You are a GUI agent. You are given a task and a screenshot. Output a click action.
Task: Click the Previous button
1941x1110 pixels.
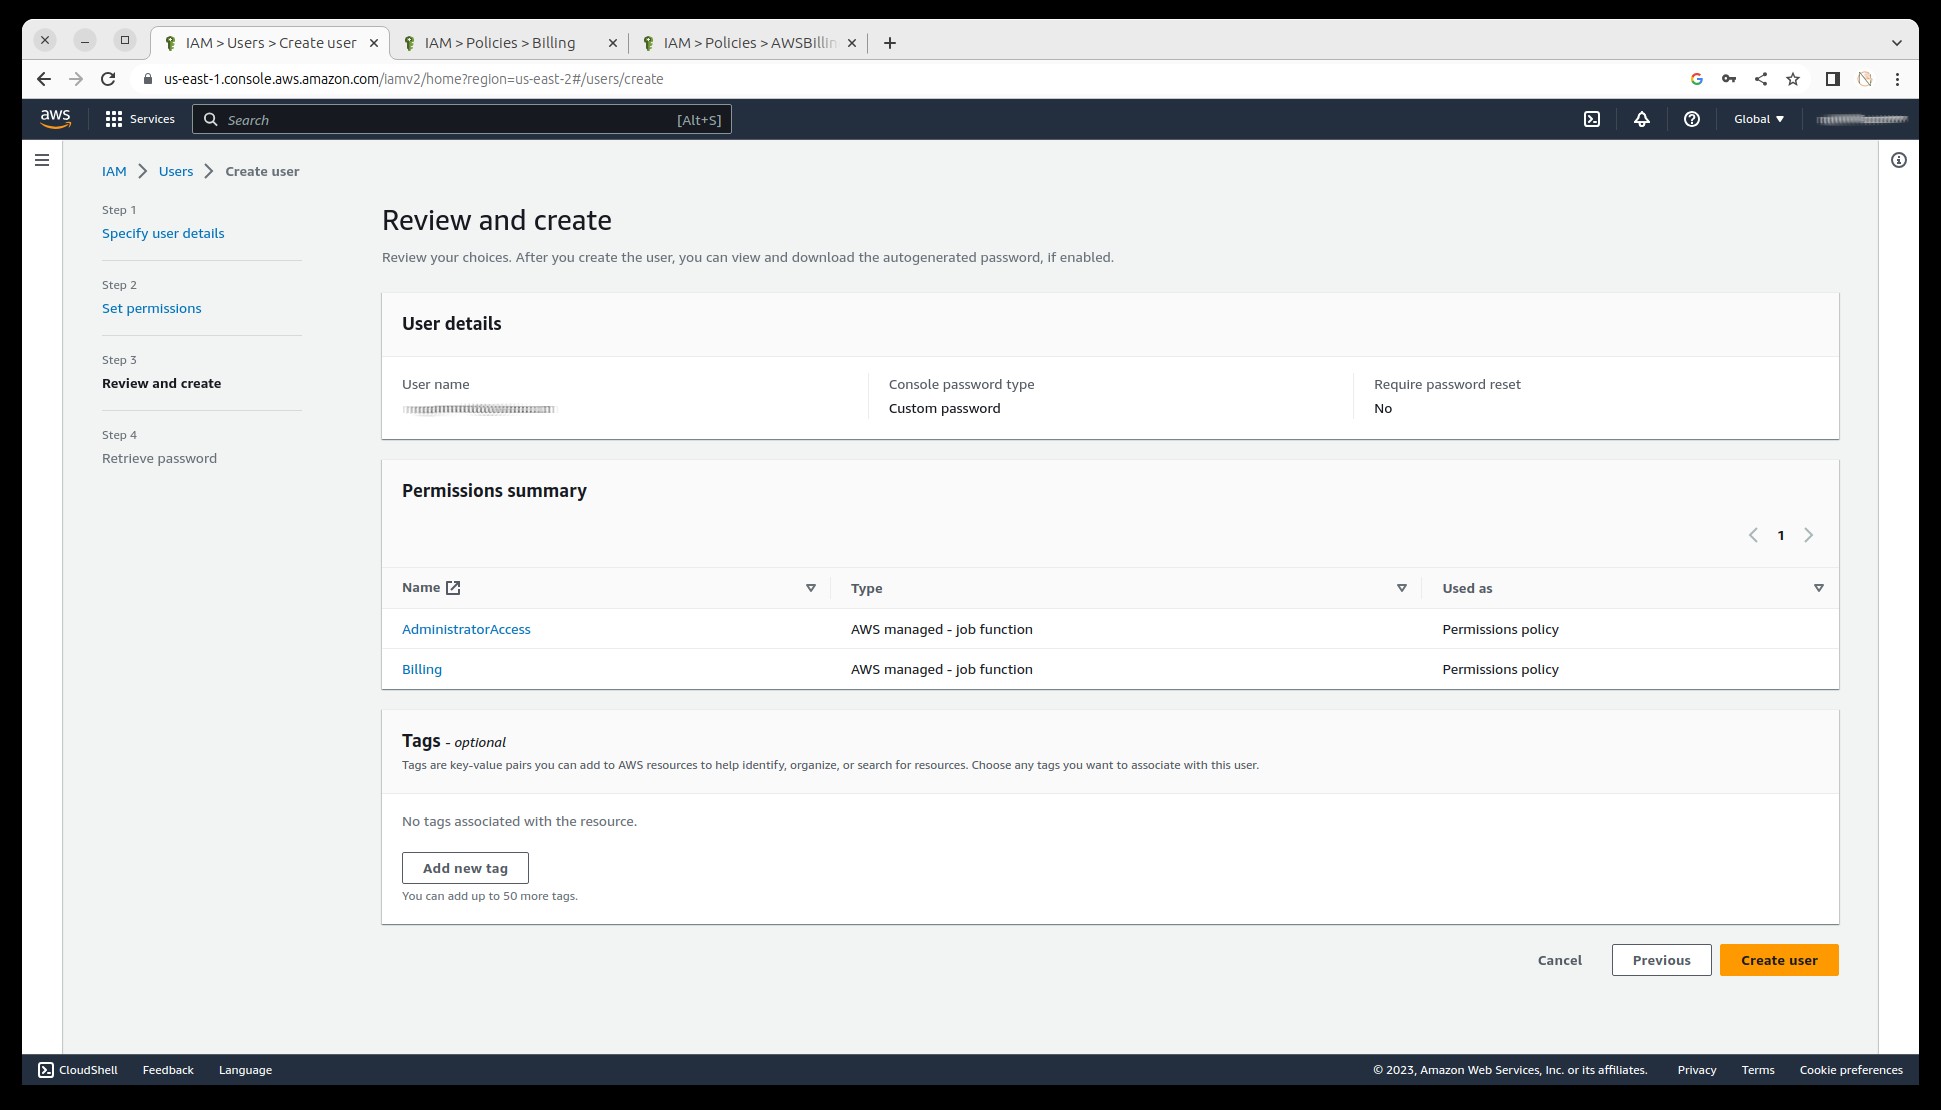pyautogui.click(x=1661, y=960)
